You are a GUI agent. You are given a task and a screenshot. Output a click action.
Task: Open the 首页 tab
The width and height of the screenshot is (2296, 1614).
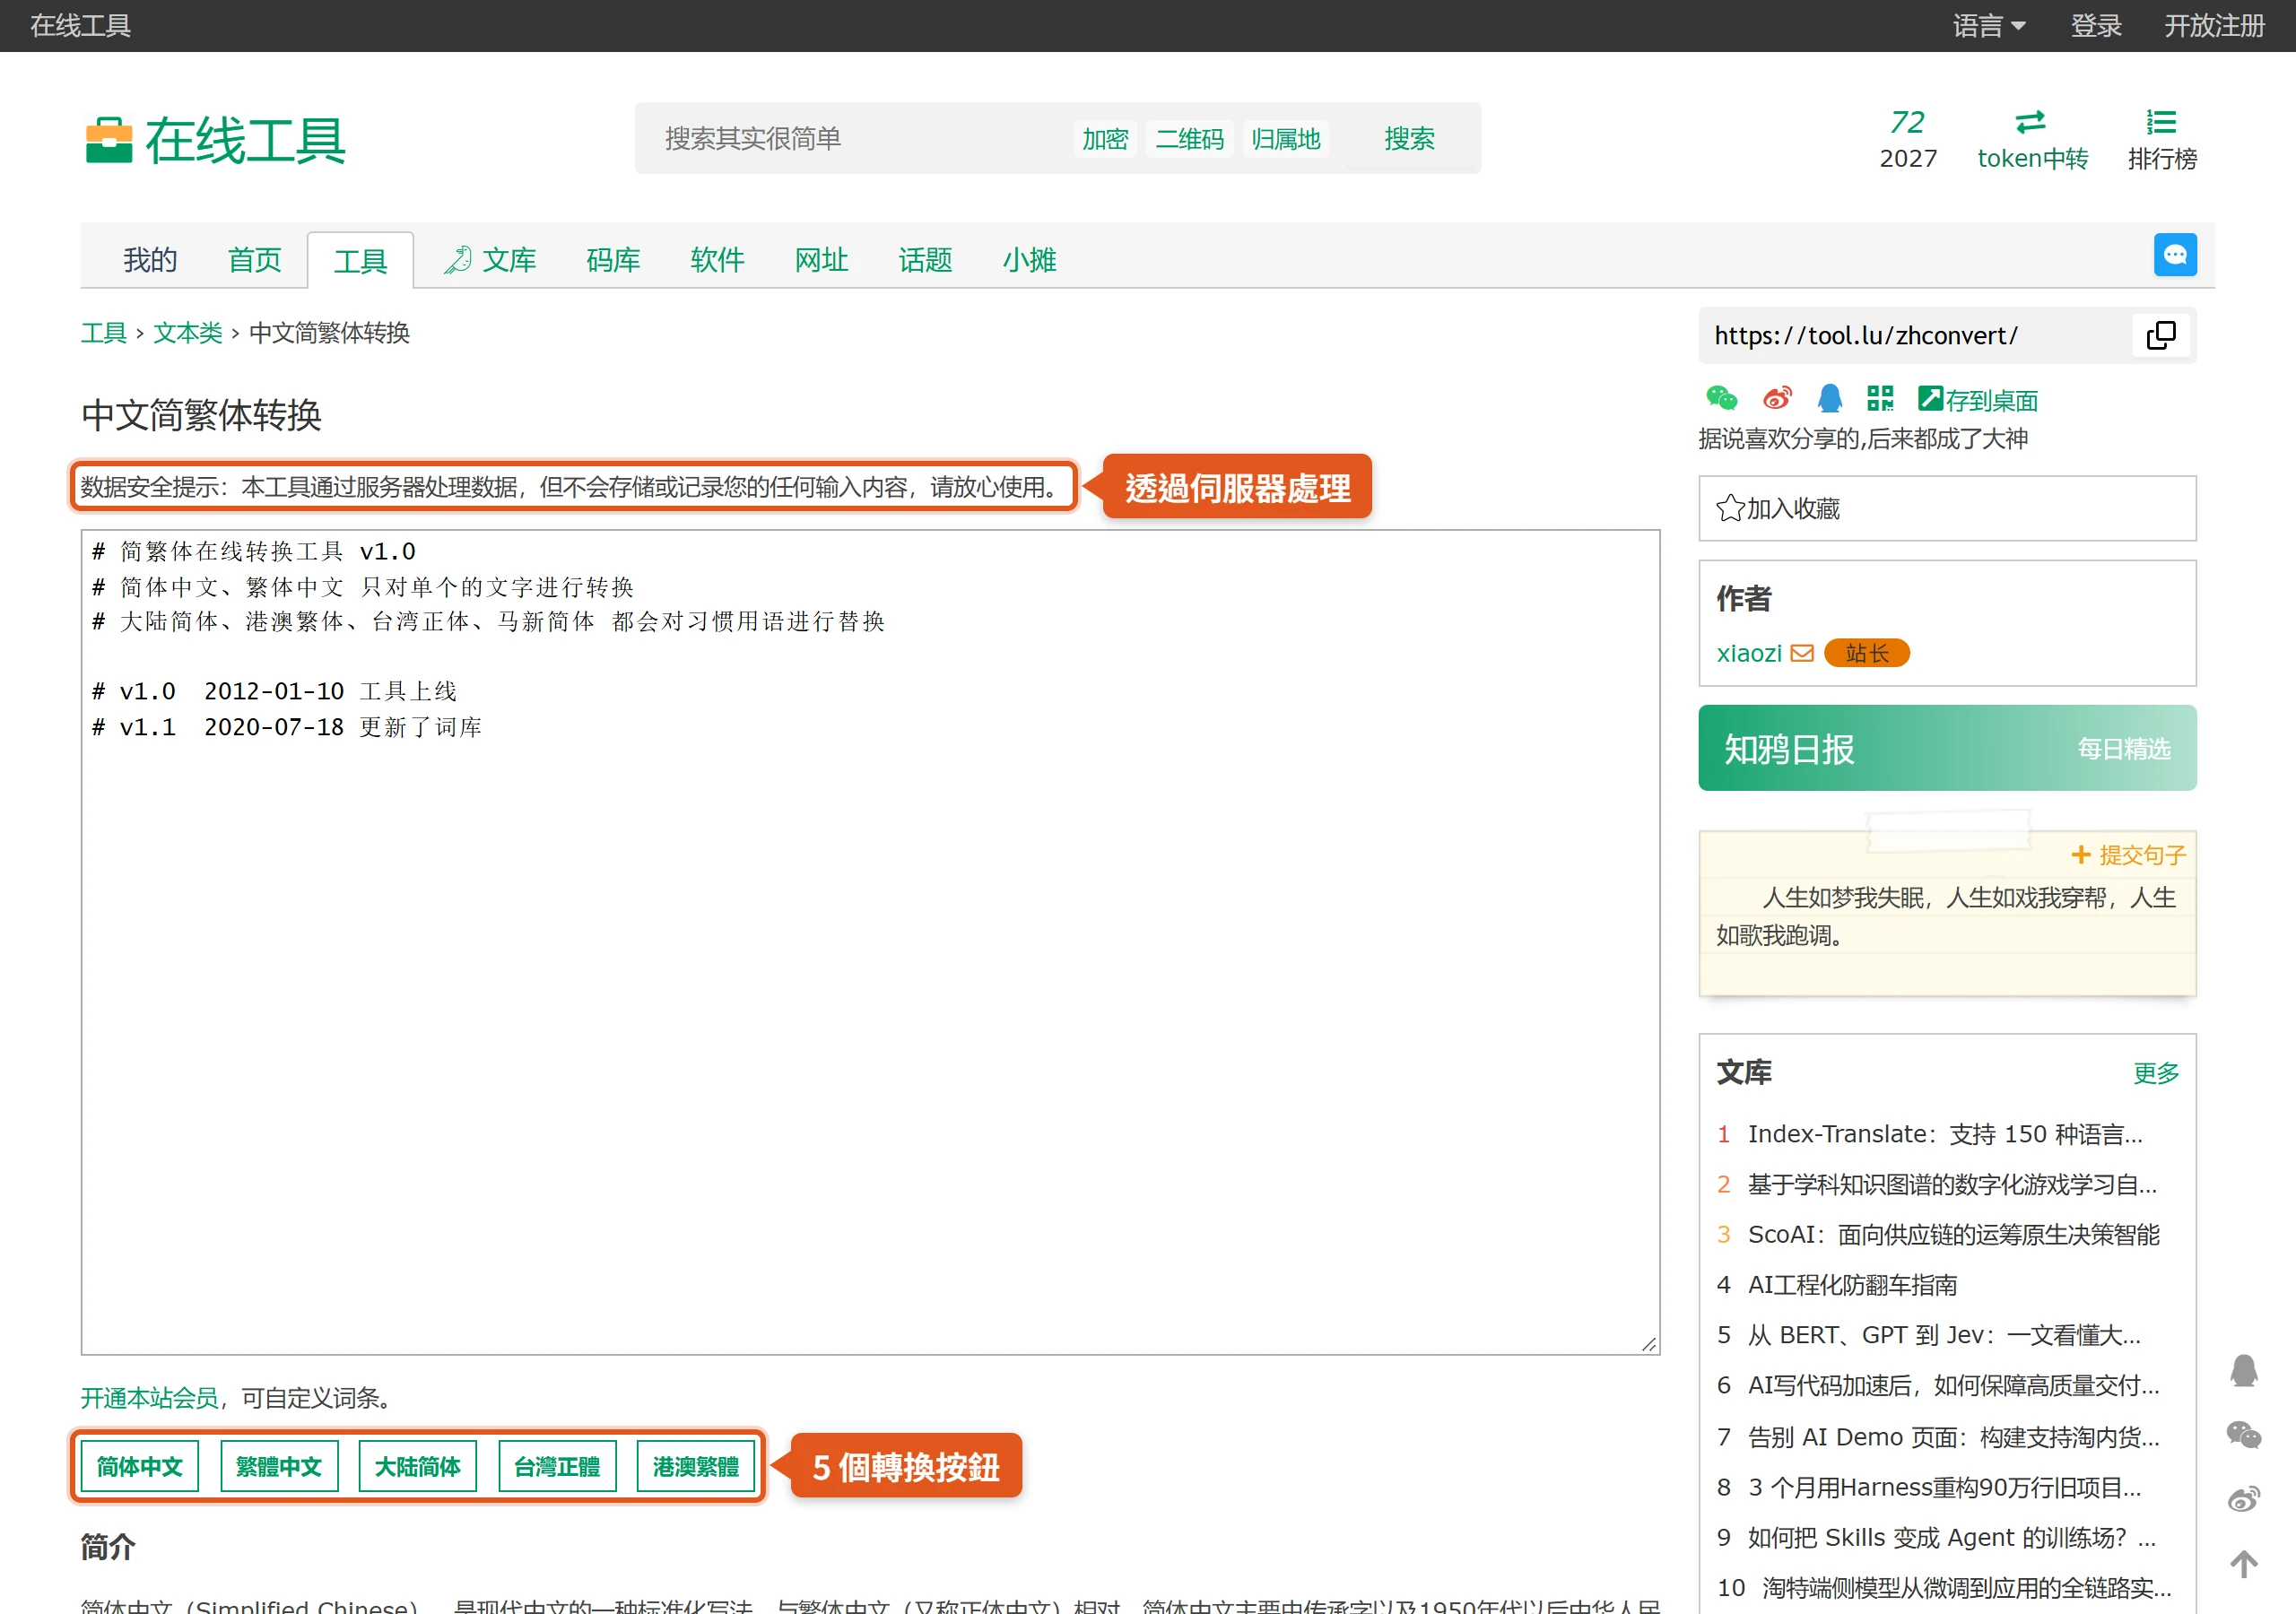(254, 260)
